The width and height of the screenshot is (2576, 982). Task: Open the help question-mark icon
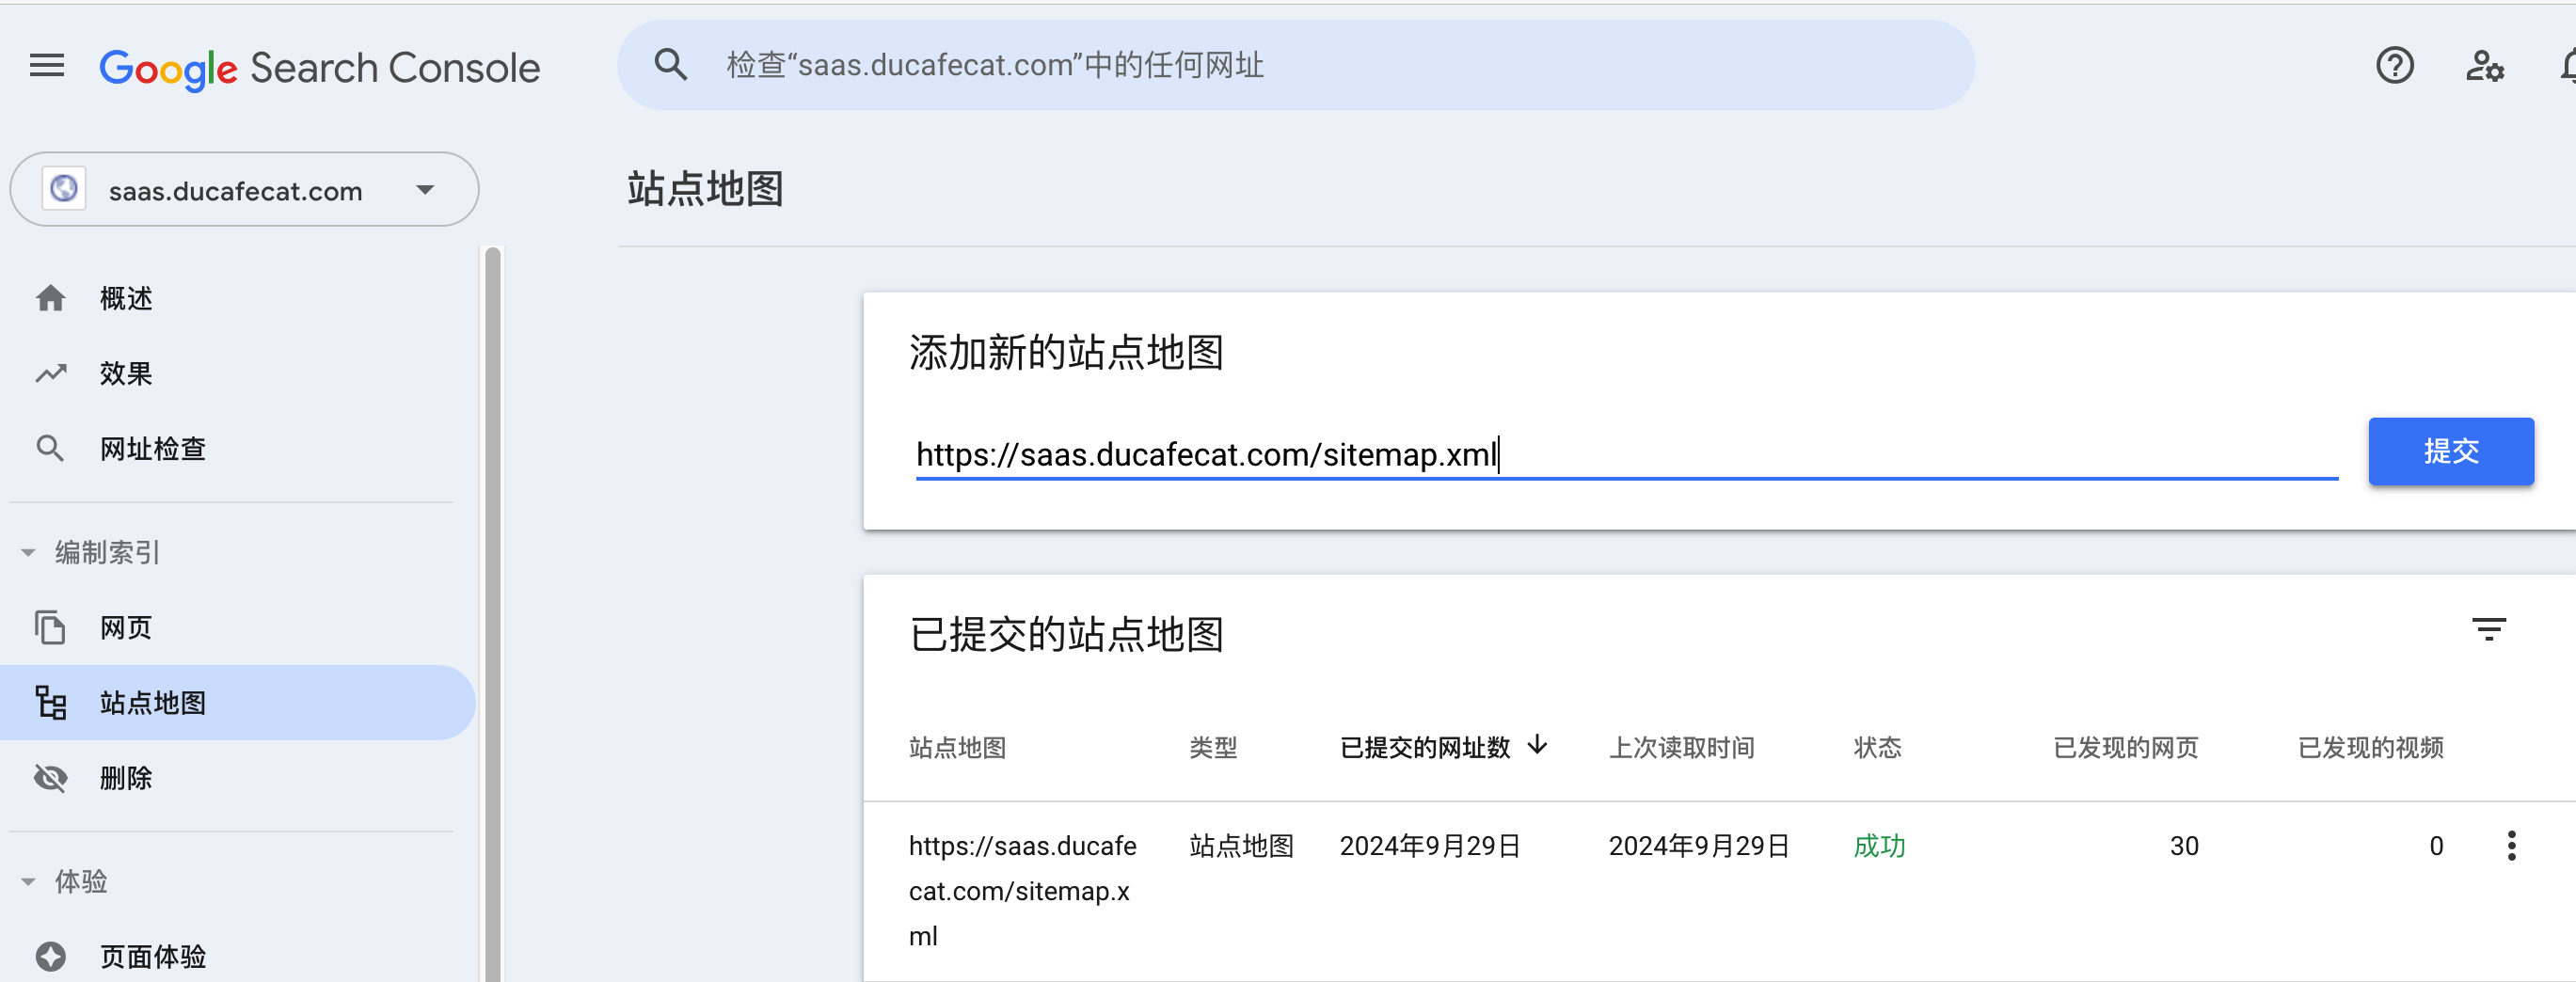[x=2395, y=66]
